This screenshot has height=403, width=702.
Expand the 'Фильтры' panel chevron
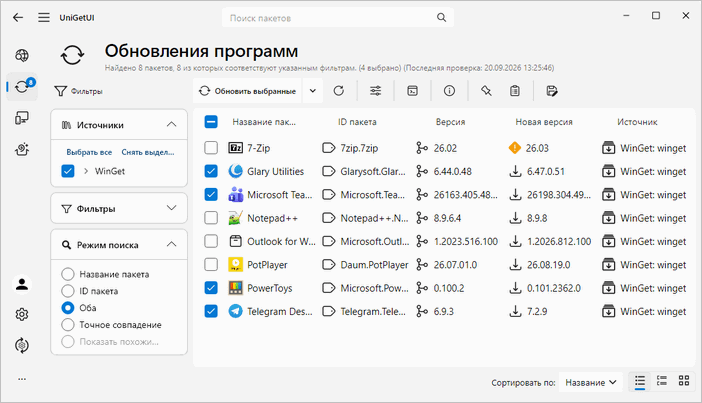171,208
